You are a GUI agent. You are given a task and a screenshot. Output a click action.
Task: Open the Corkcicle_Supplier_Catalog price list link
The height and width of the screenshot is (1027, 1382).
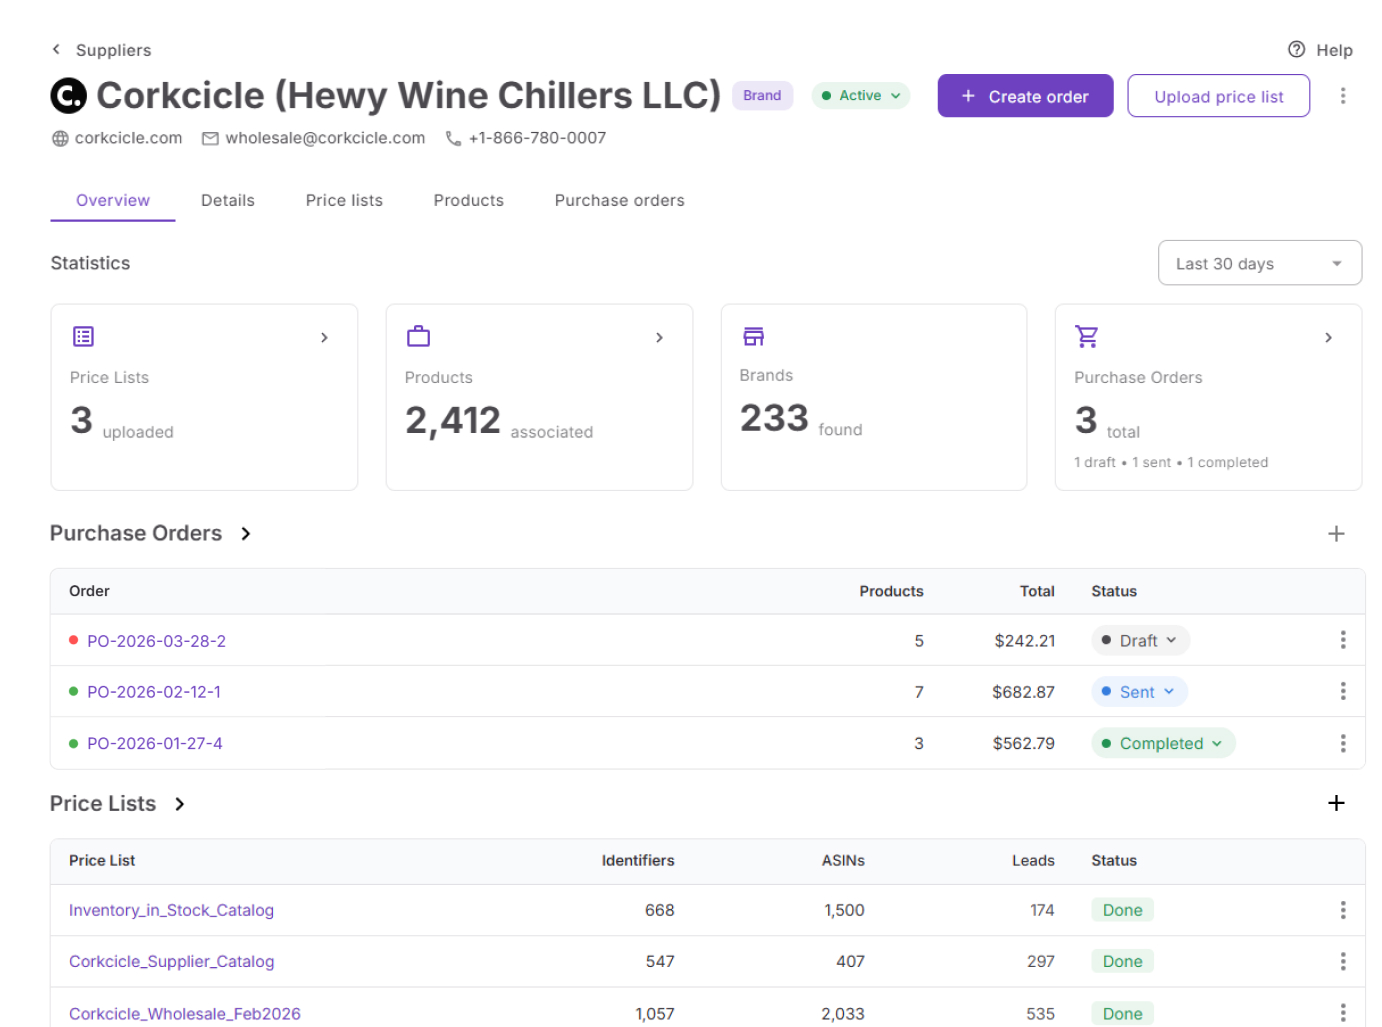point(171,961)
